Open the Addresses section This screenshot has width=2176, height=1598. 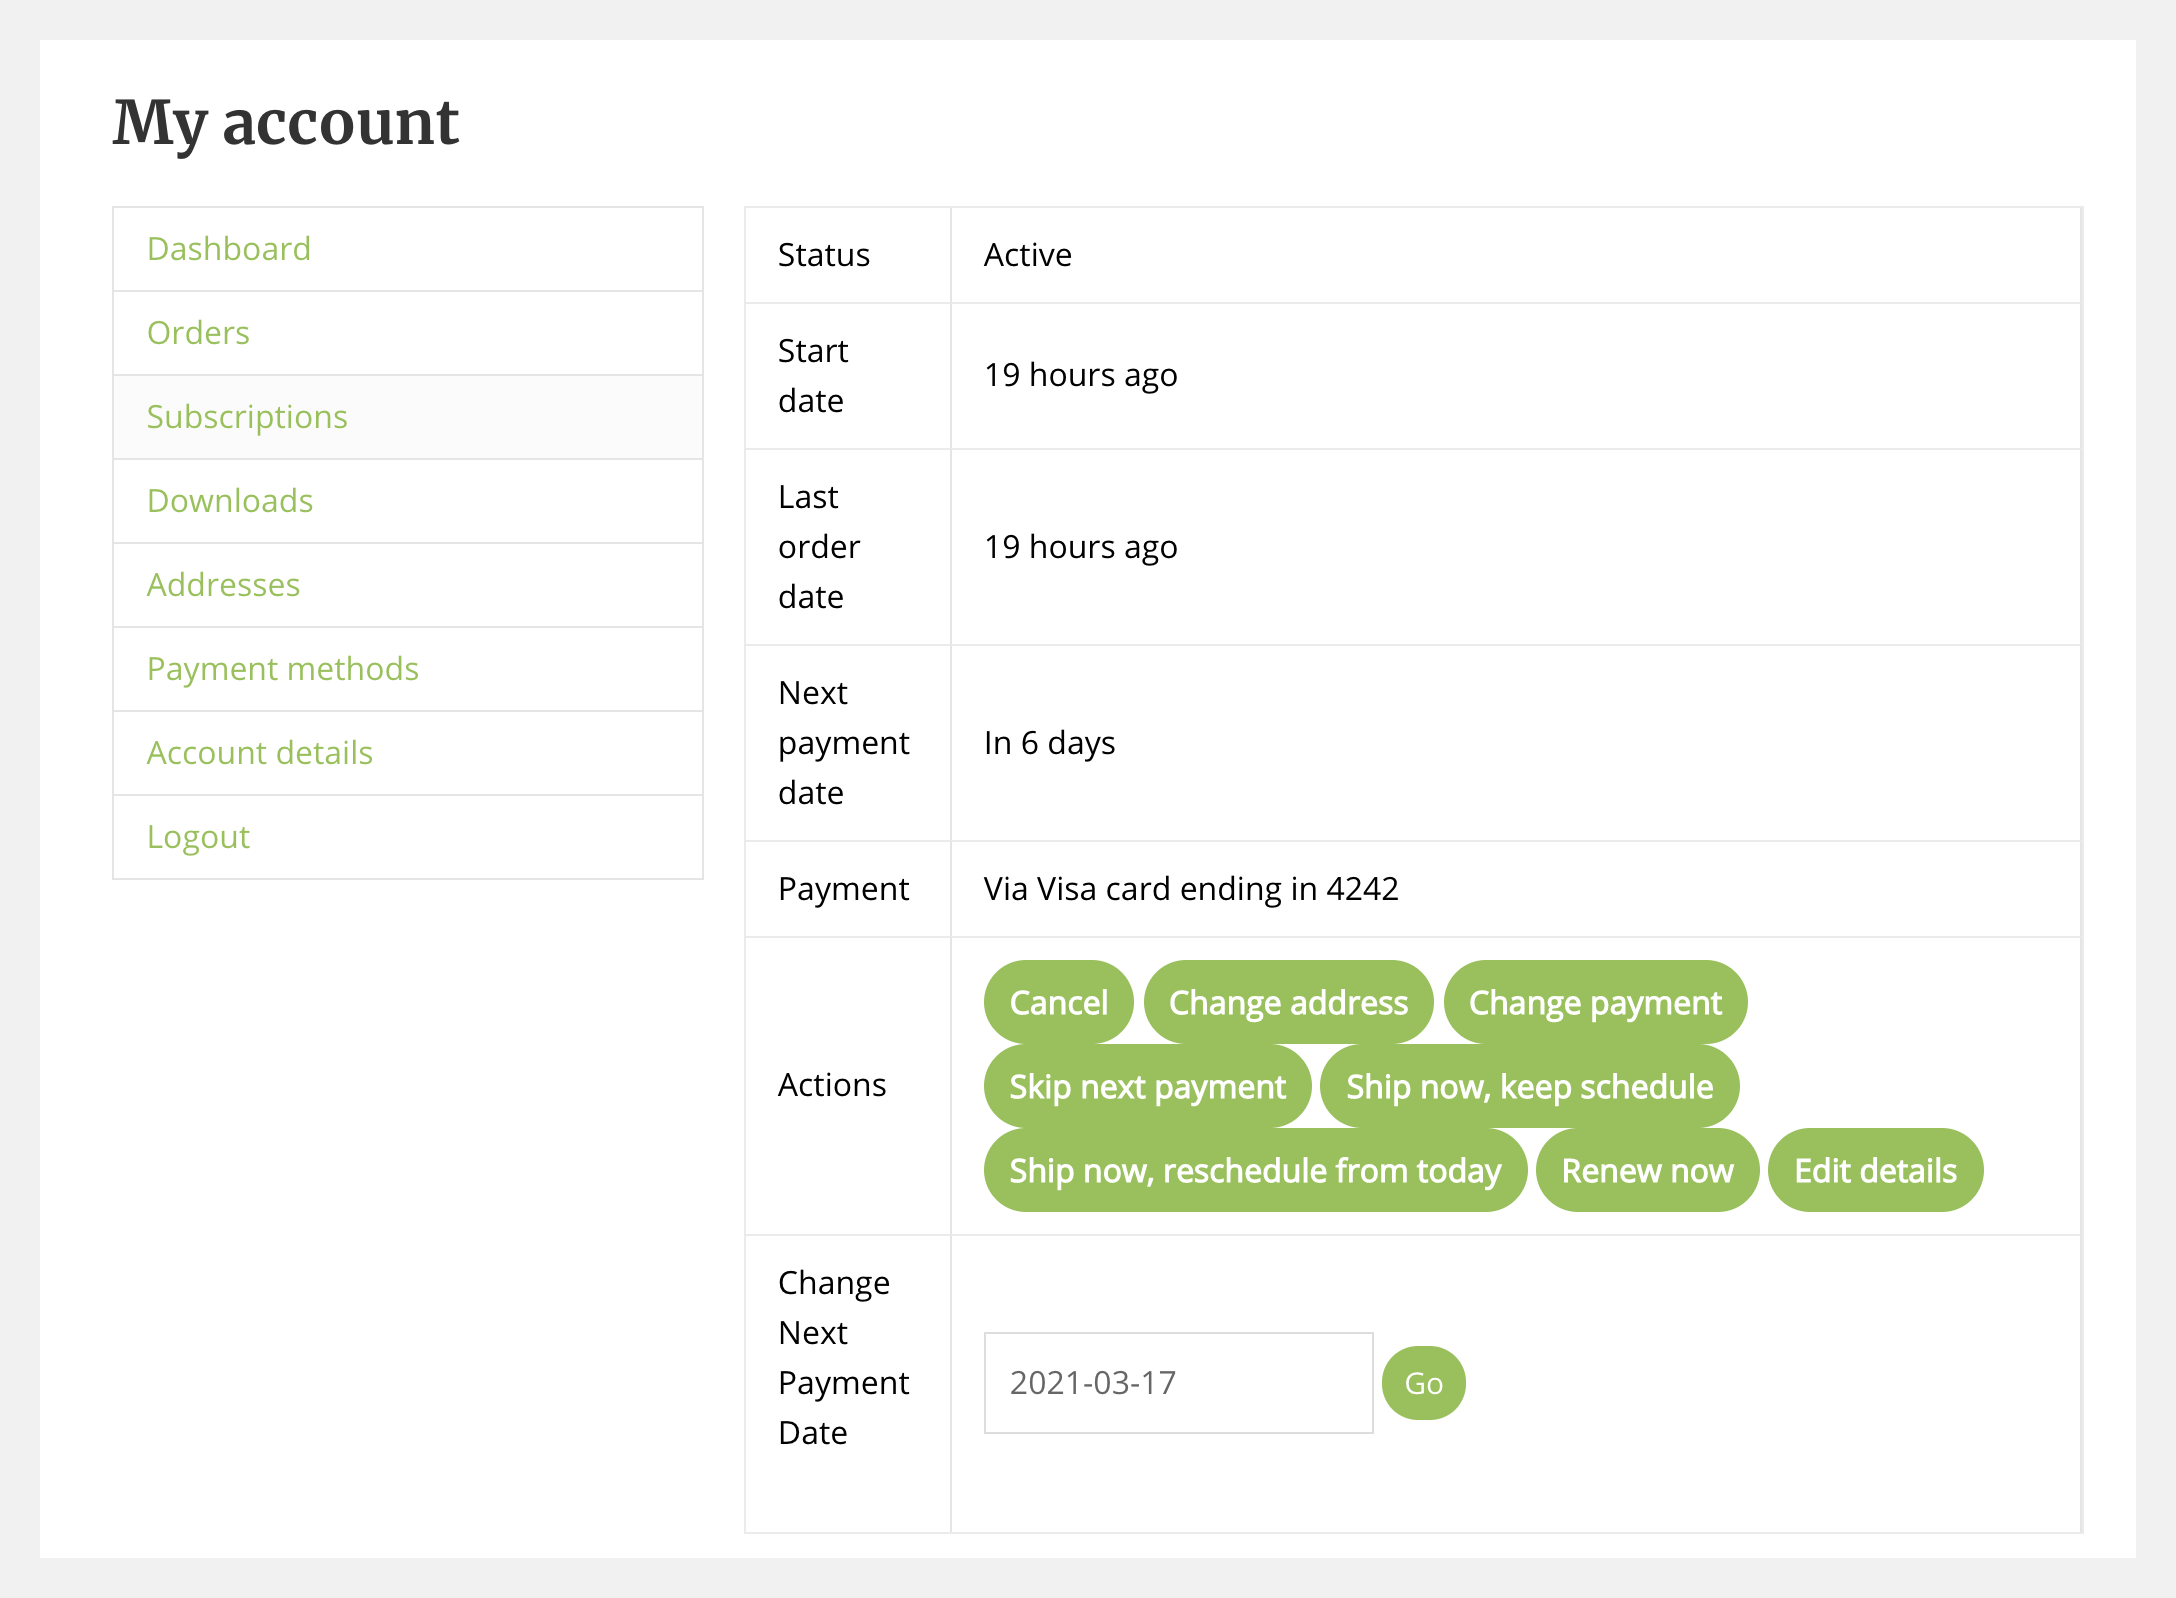pyautogui.click(x=223, y=585)
